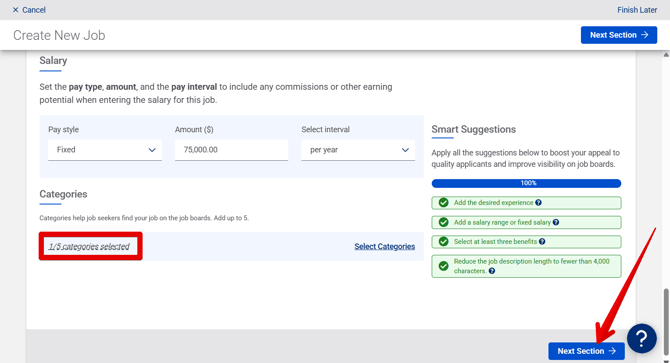Click the Create New Job title
Image resolution: width=670 pixels, height=363 pixels.
click(59, 35)
